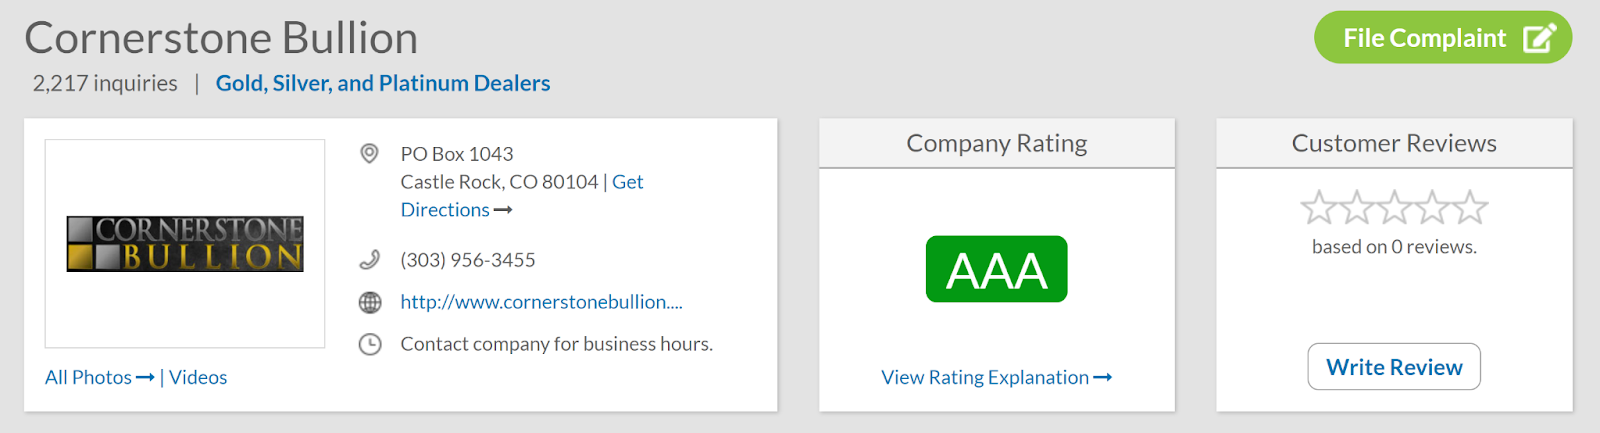Click the first empty review star

coord(1318,207)
